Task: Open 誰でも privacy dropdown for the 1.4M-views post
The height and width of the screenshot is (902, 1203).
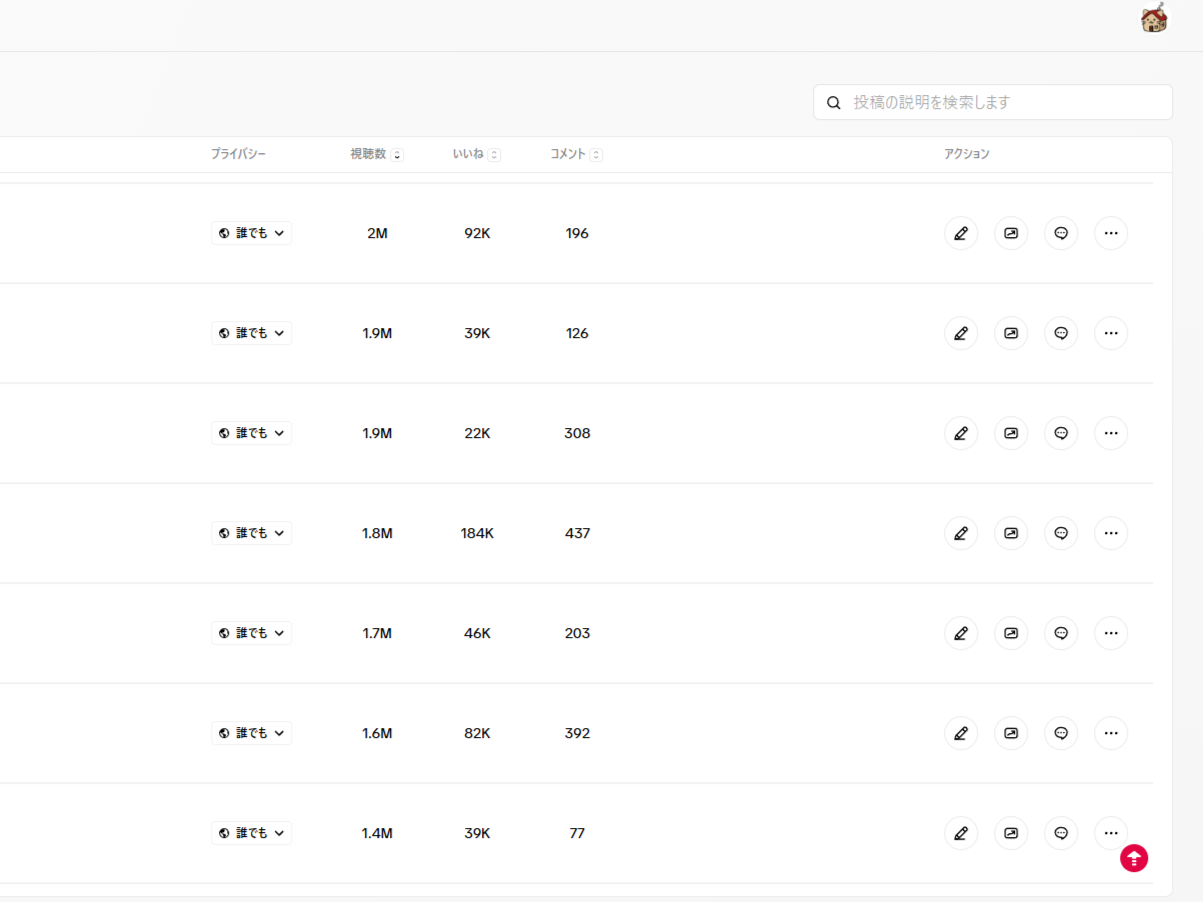Action: click(x=251, y=833)
